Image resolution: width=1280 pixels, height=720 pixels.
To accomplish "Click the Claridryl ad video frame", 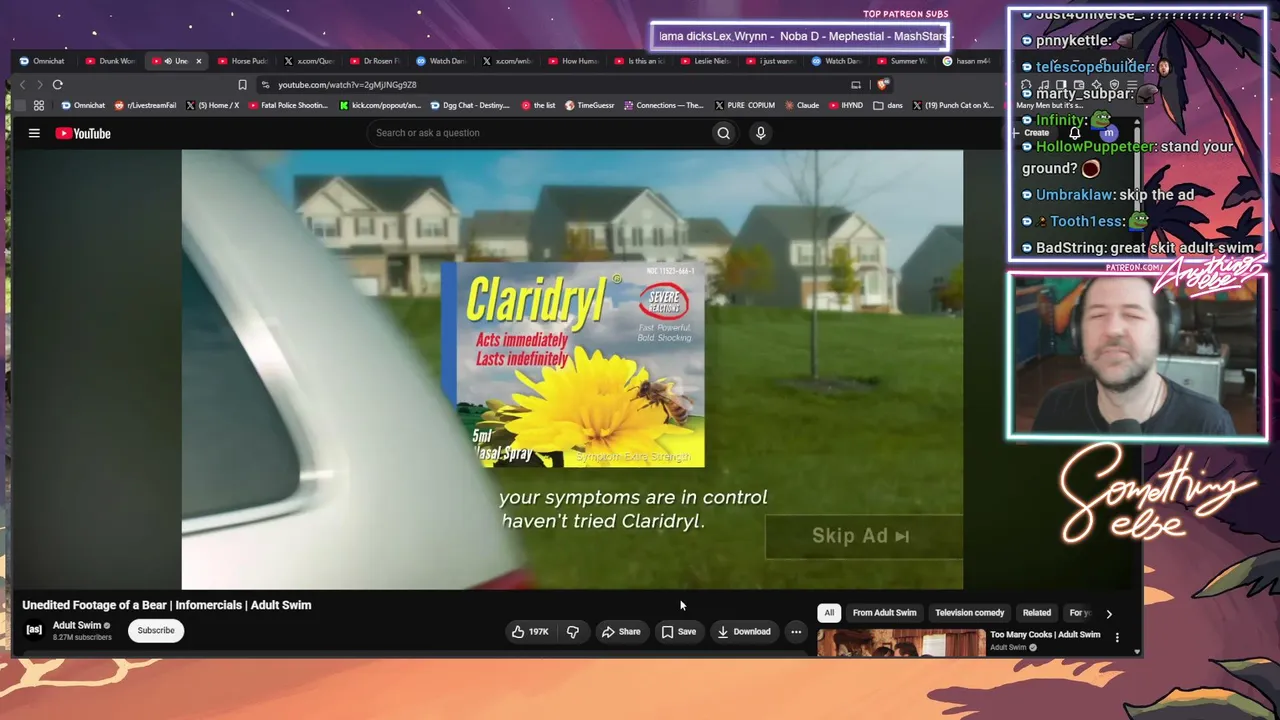I will click(x=572, y=370).
